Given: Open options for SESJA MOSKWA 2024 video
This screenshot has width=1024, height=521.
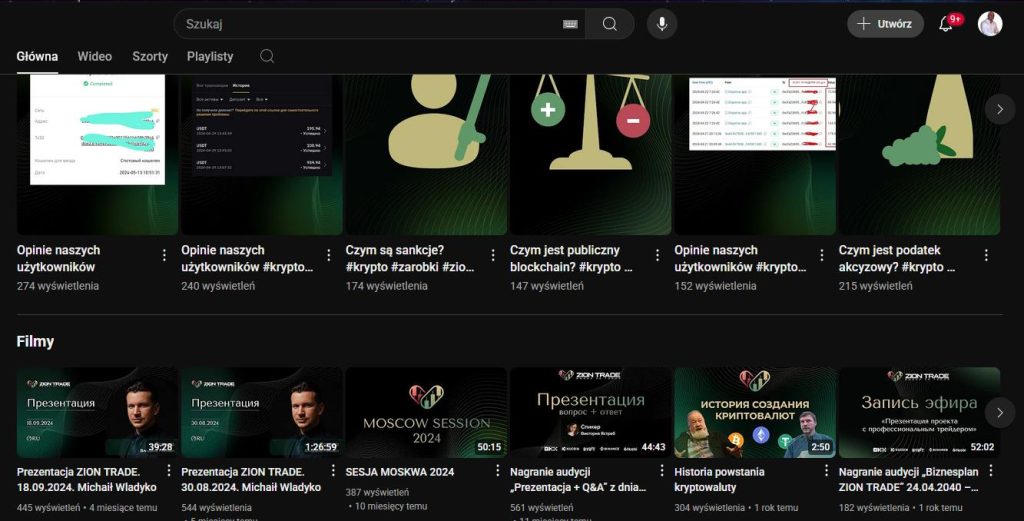Looking at the screenshot, I should (x=497, y=471).
